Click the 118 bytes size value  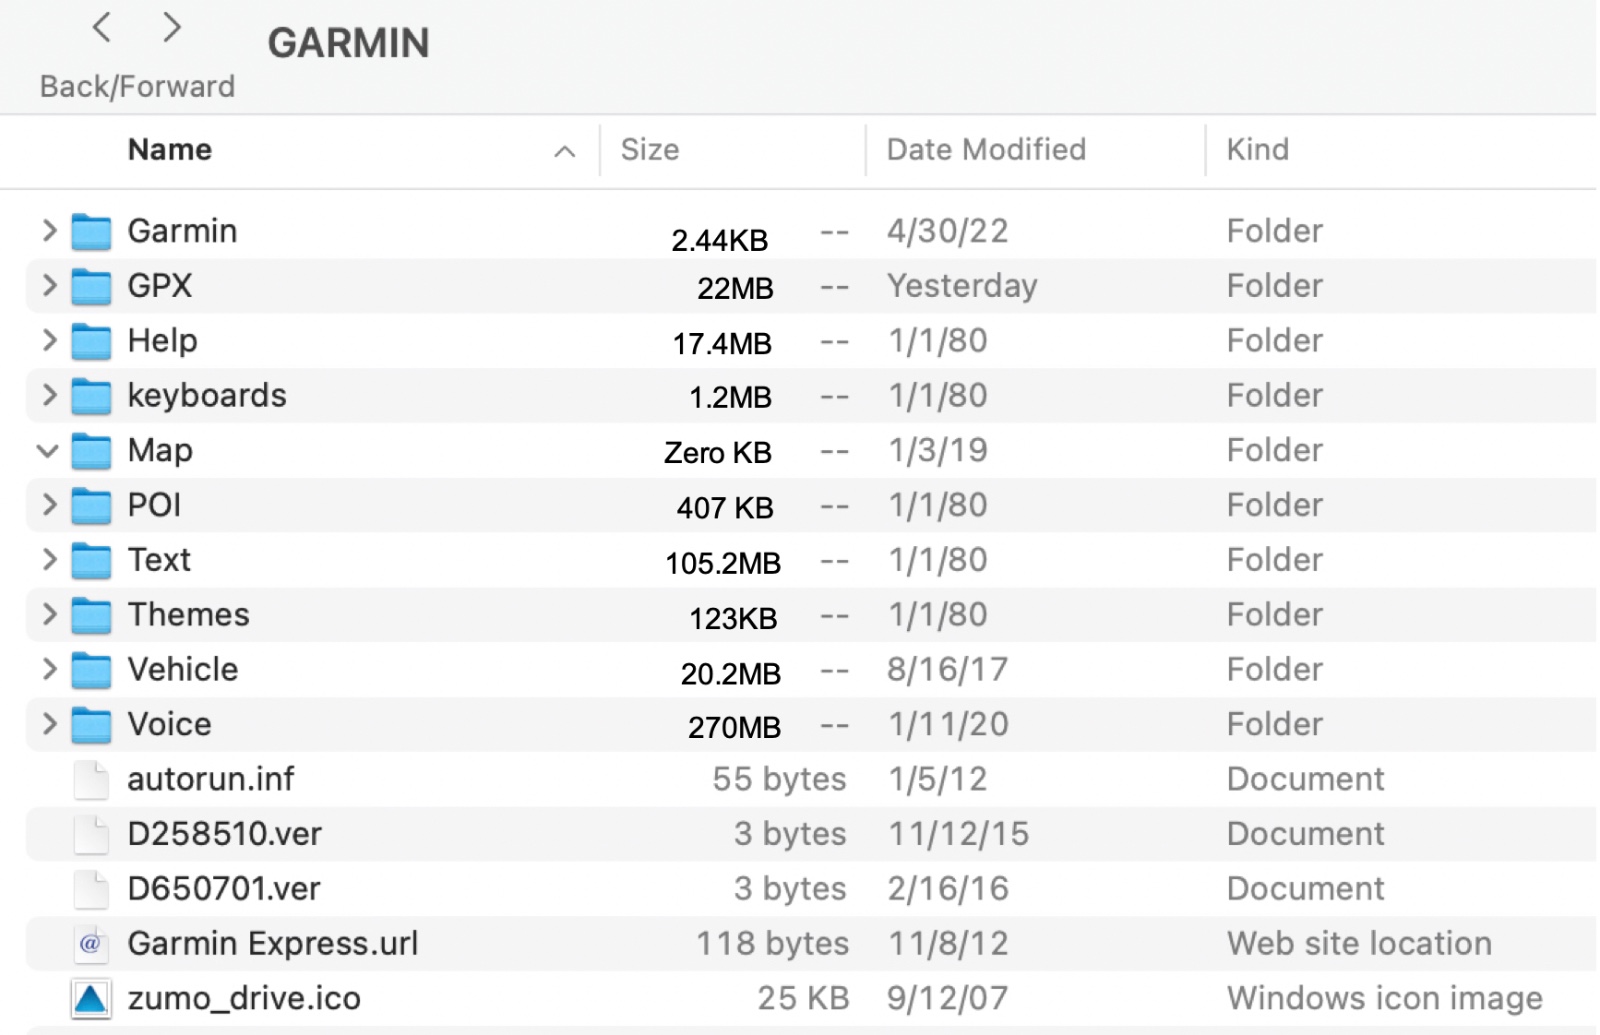(x=773, y=944)
